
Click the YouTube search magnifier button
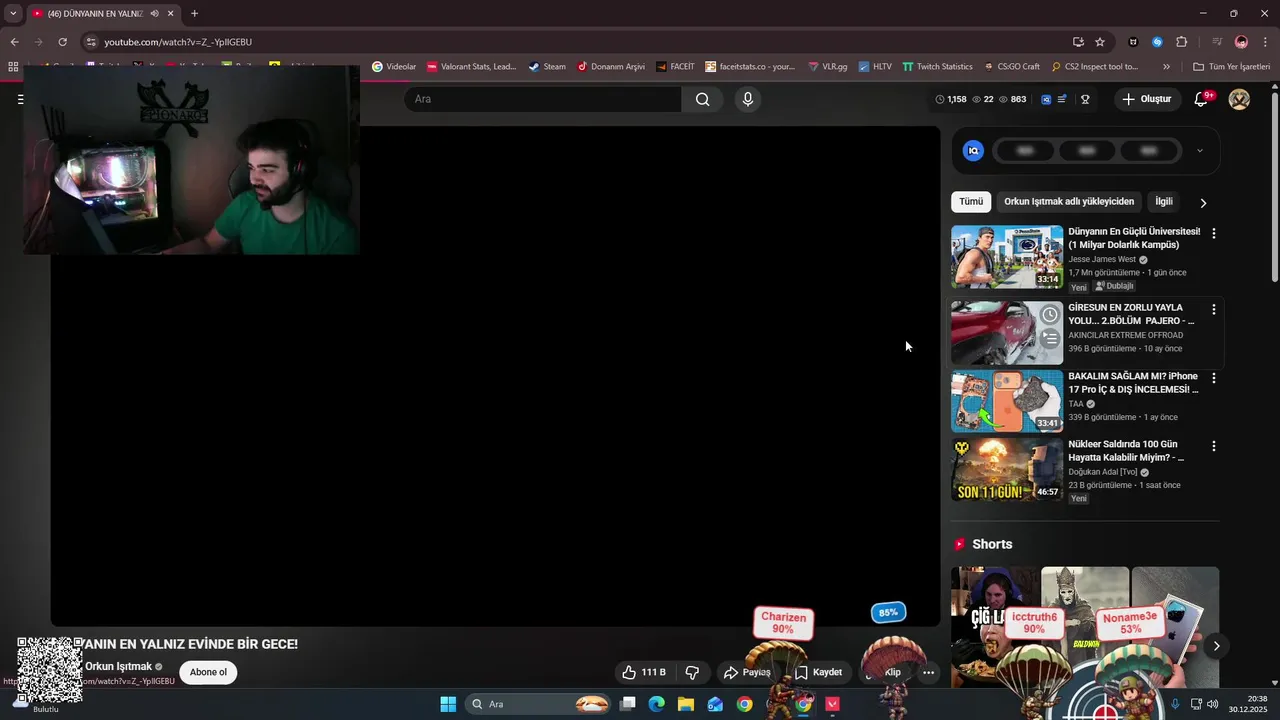tap(702, 99)
